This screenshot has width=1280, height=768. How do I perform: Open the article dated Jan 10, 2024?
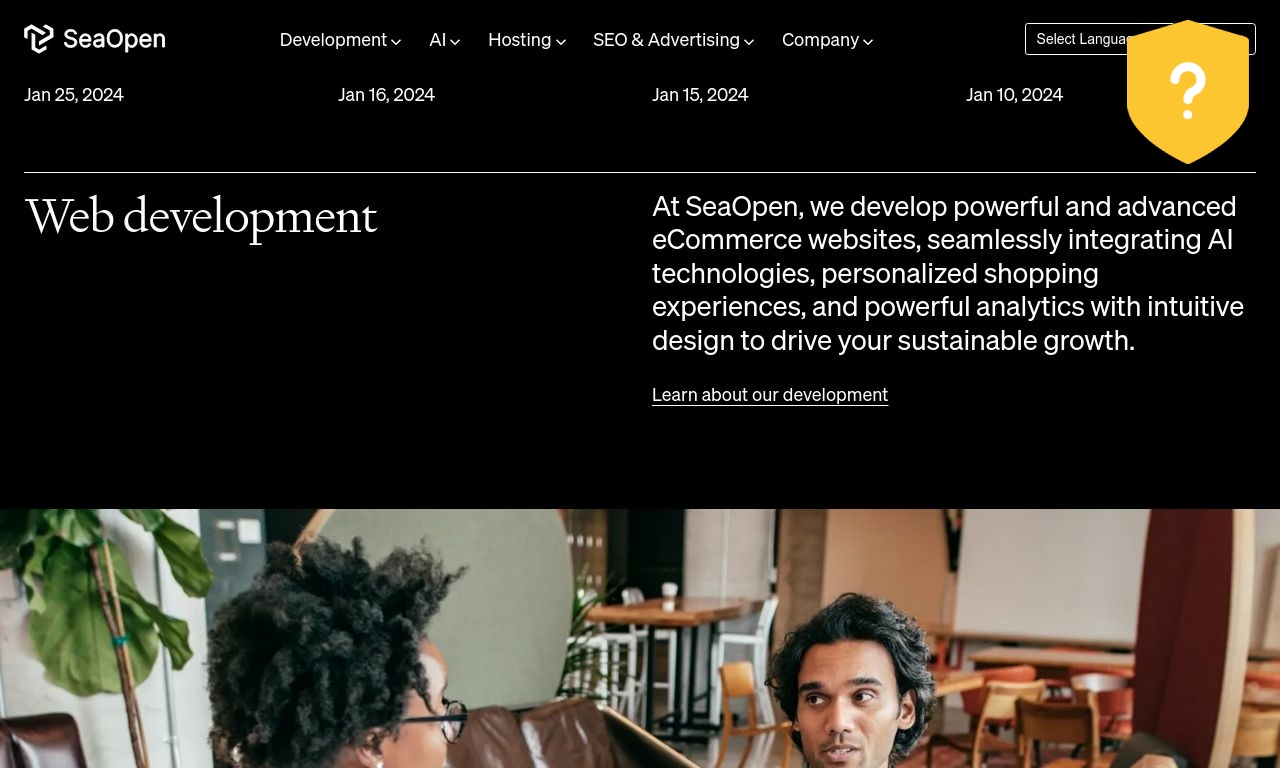click(x=1014, y=94)
